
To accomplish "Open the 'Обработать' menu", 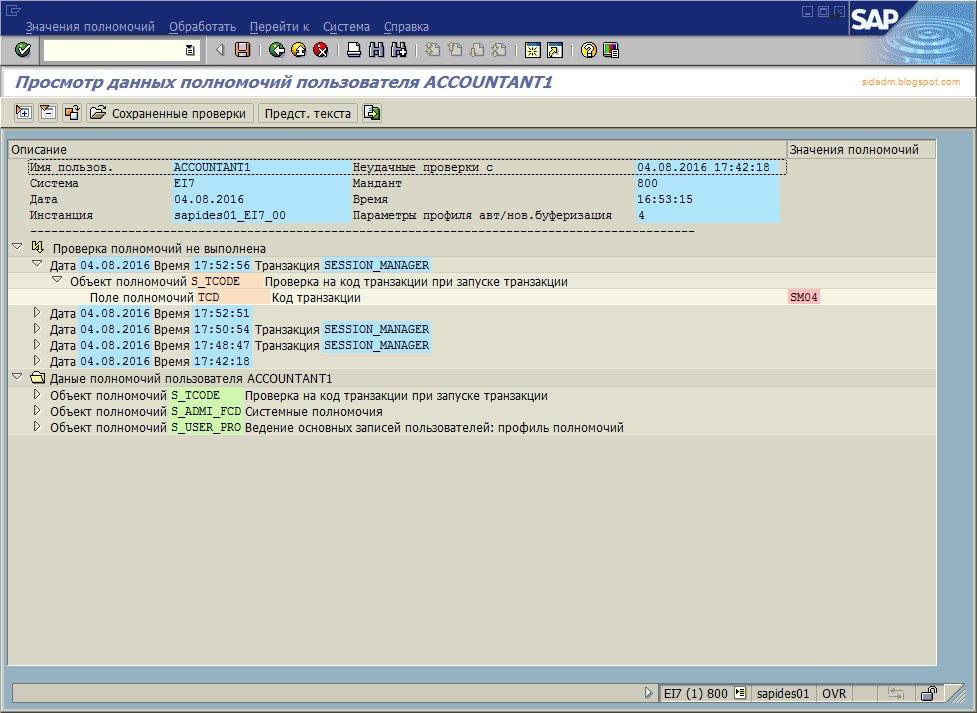I will coord(203,27).
